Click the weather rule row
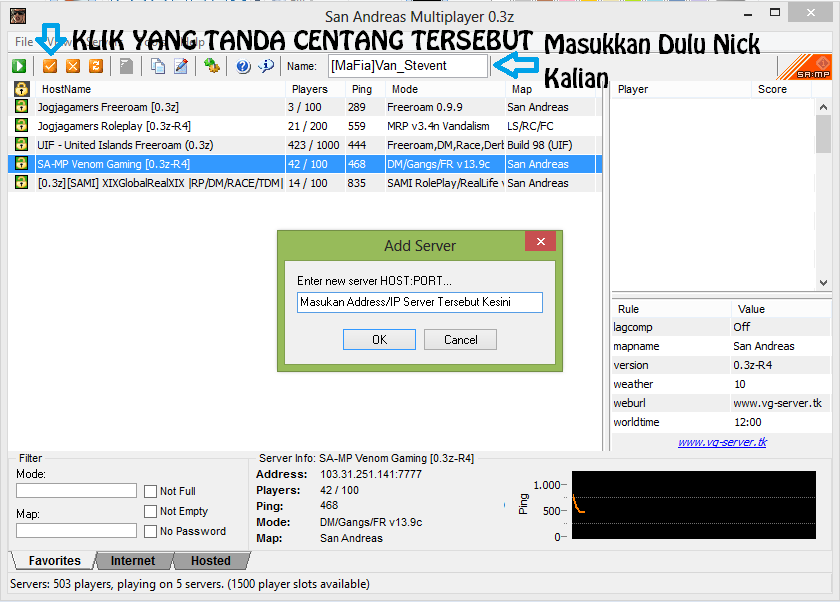Image resolution: width=840 pixels, height=602 pixels. pyautogui.click(x=721, y=384)
